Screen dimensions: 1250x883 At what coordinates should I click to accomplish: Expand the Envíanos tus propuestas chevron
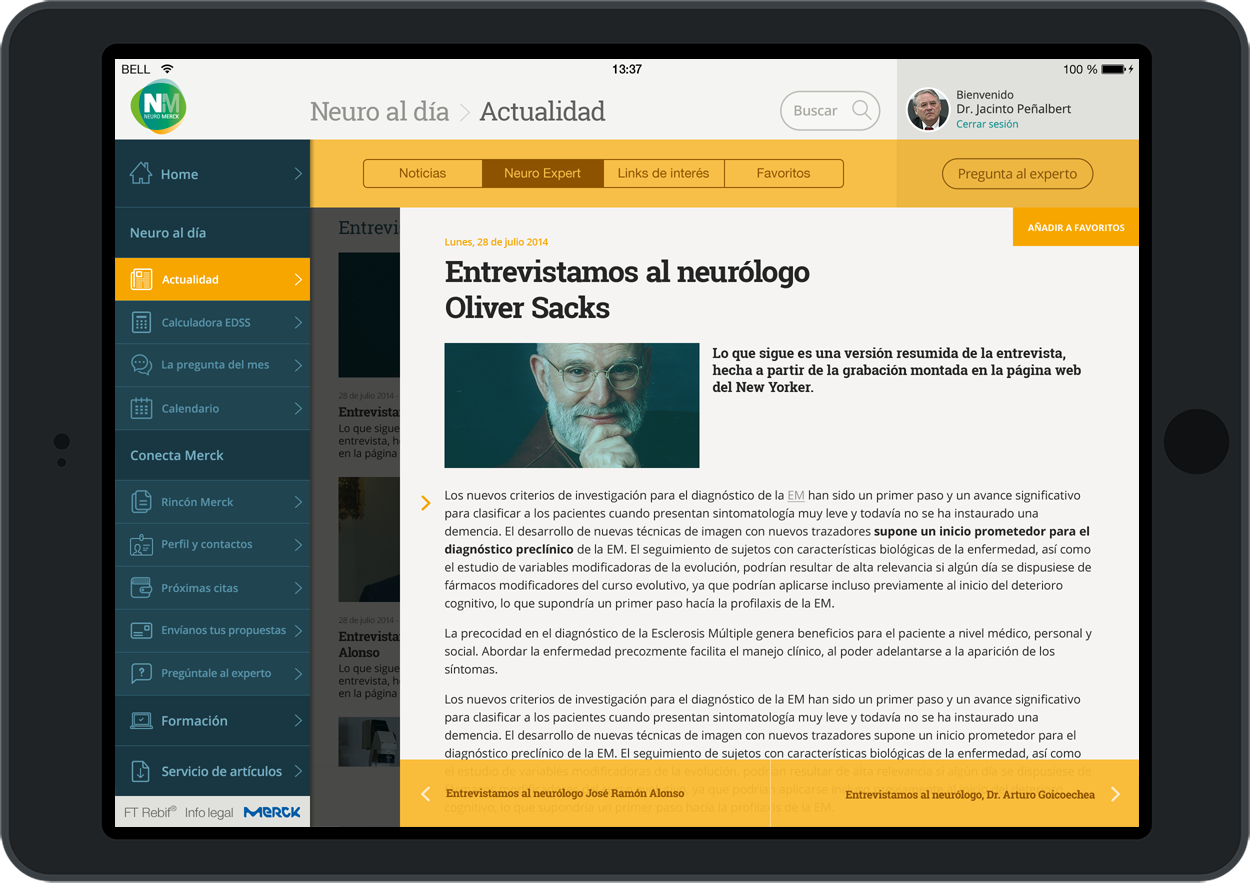pyautogui.click(x=298, y=630)
